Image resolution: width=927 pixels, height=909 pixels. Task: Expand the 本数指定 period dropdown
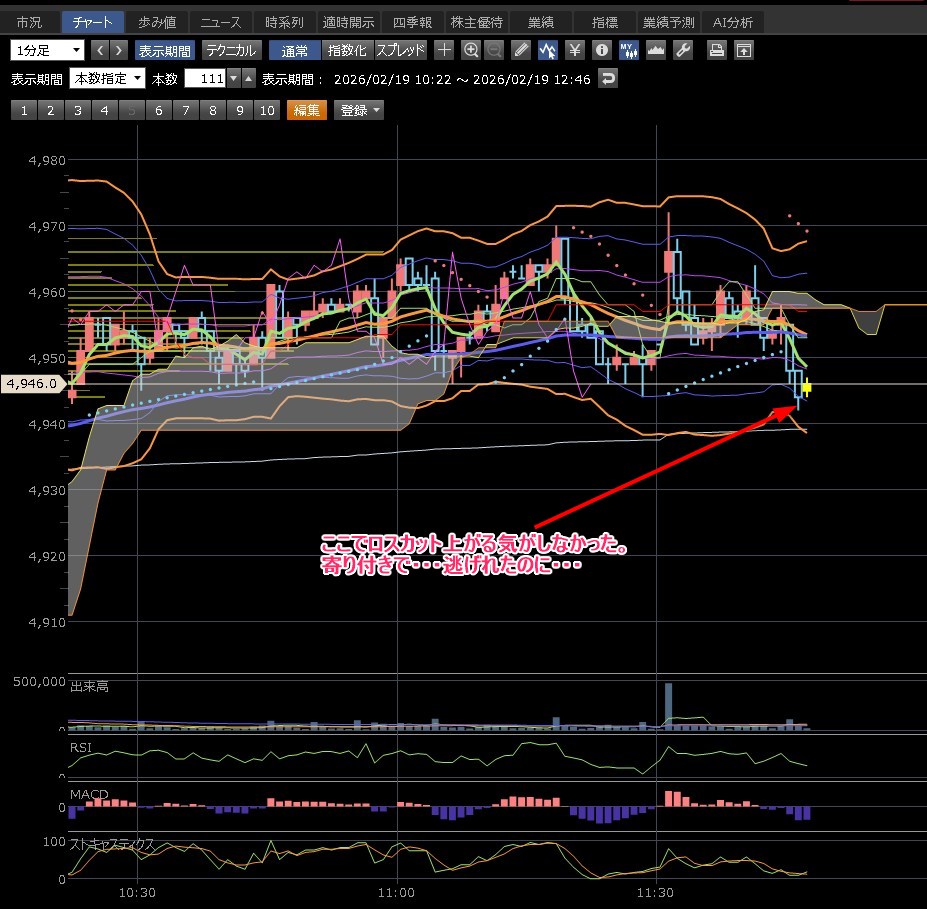pos(107,79)
